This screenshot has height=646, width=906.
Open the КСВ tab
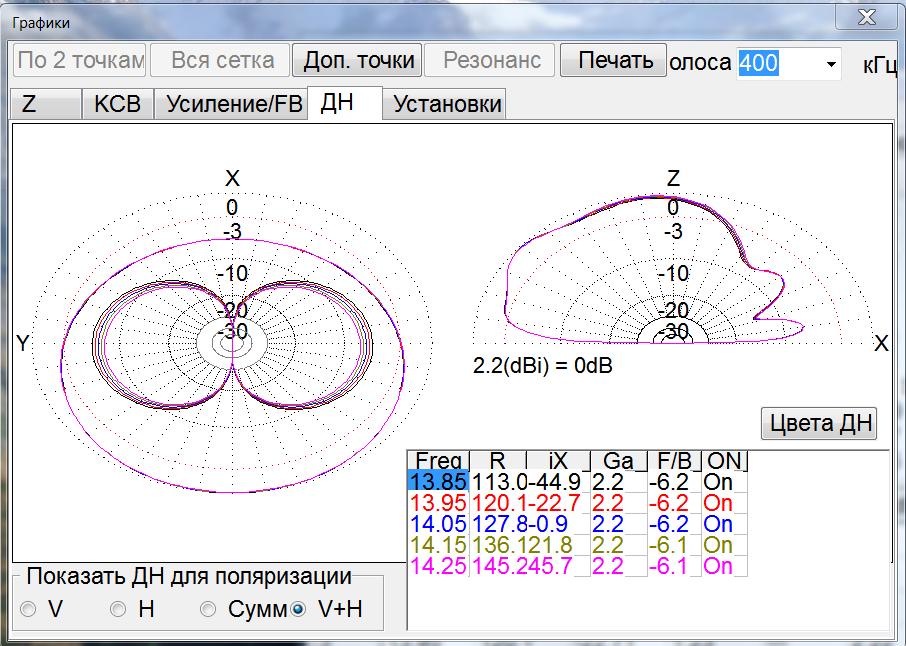[118, 104]
